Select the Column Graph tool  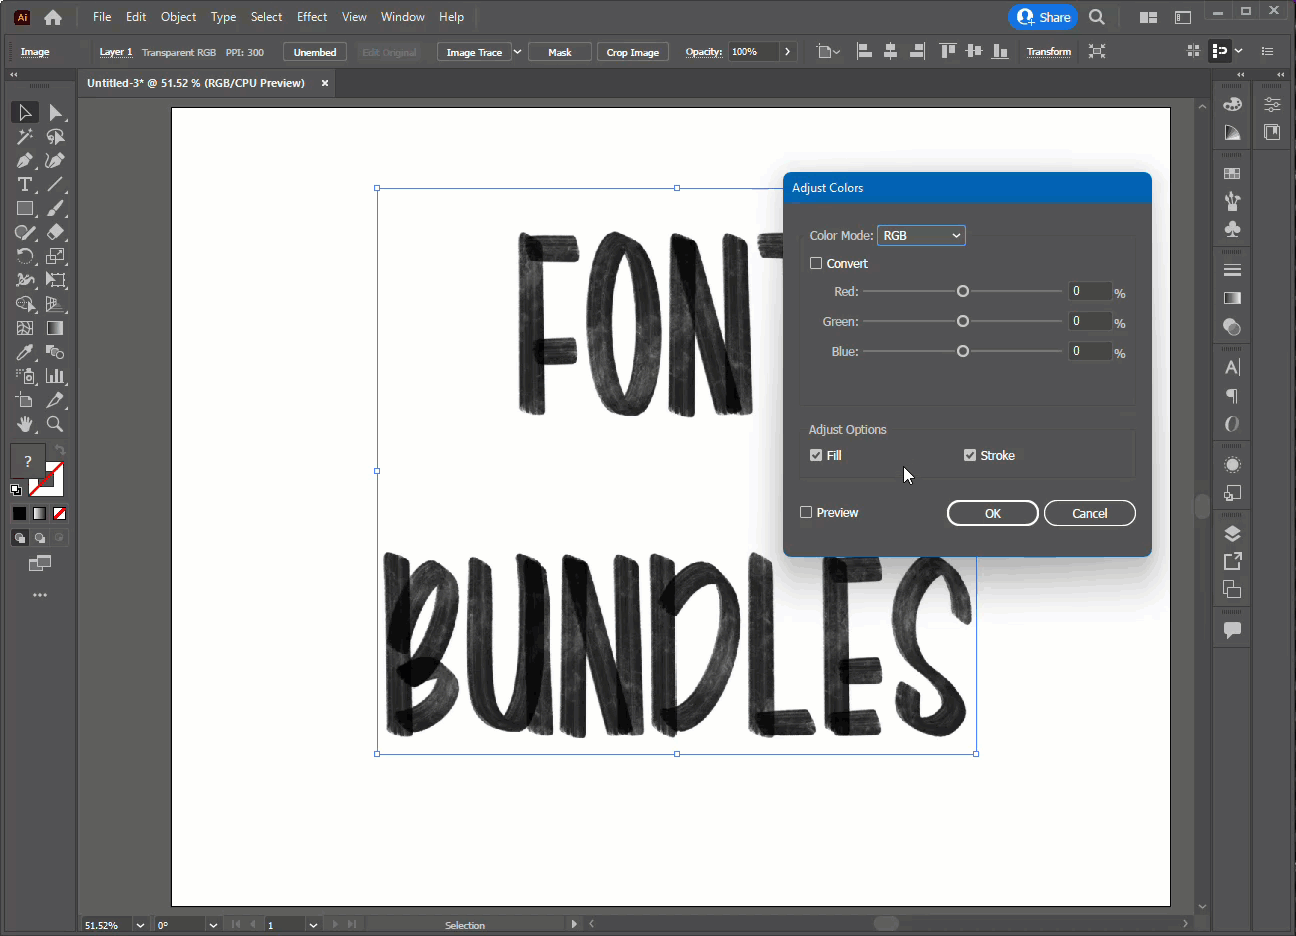(55, 376)
